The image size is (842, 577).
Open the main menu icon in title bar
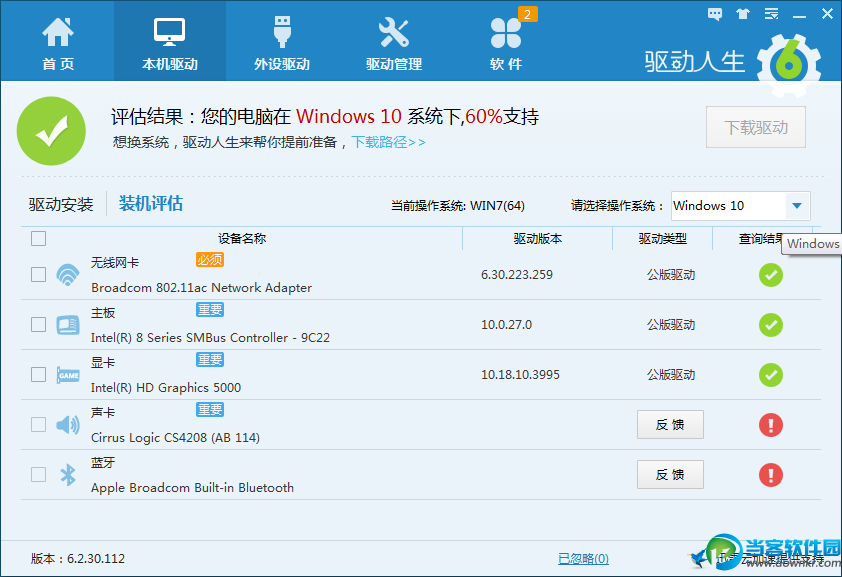coord(771,14)
